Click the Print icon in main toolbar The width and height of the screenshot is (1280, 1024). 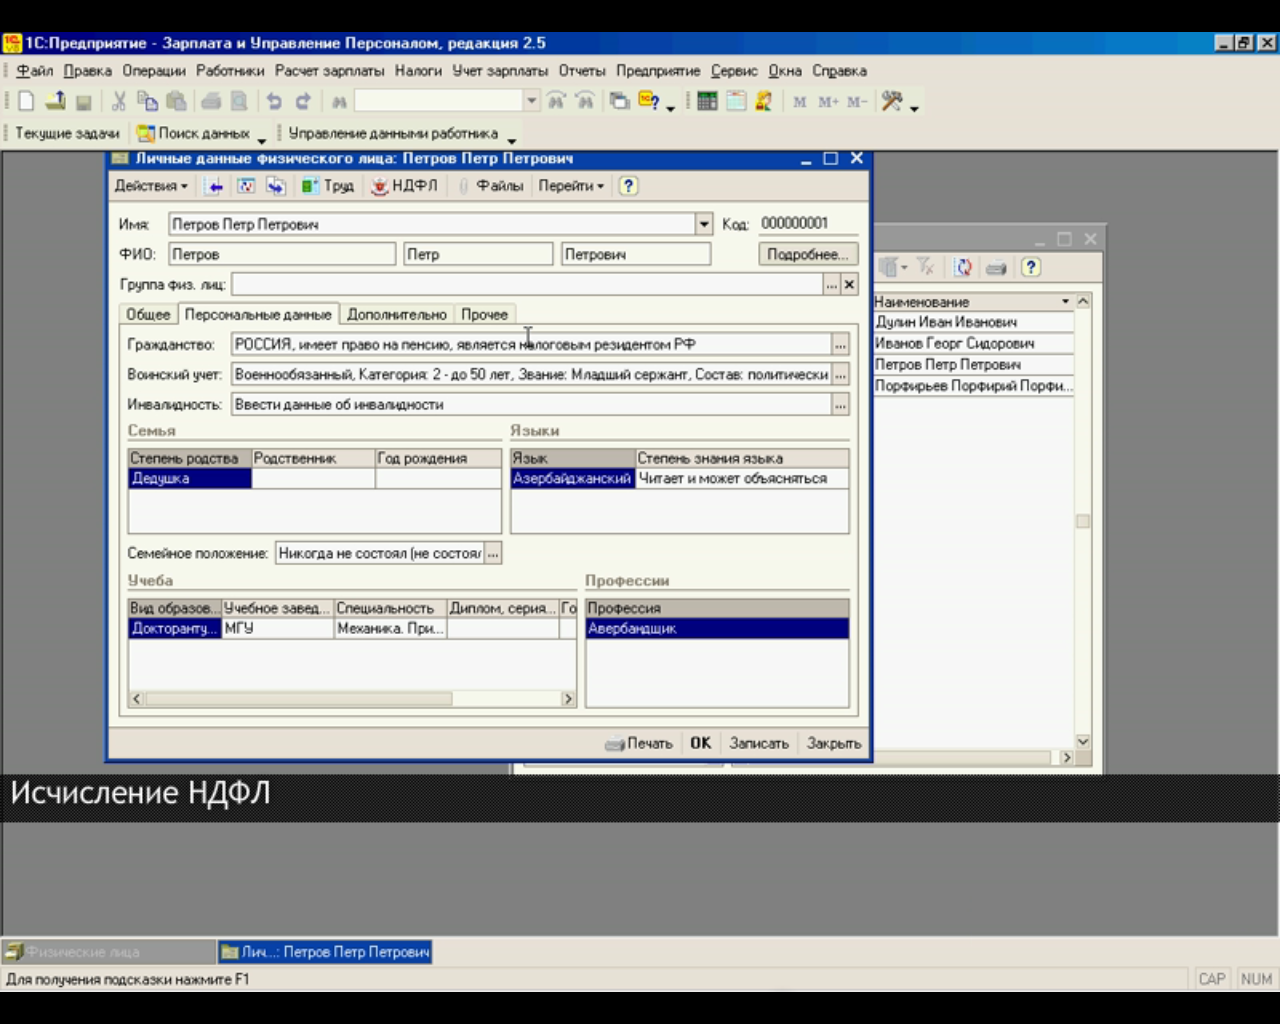tap(211, 101)
